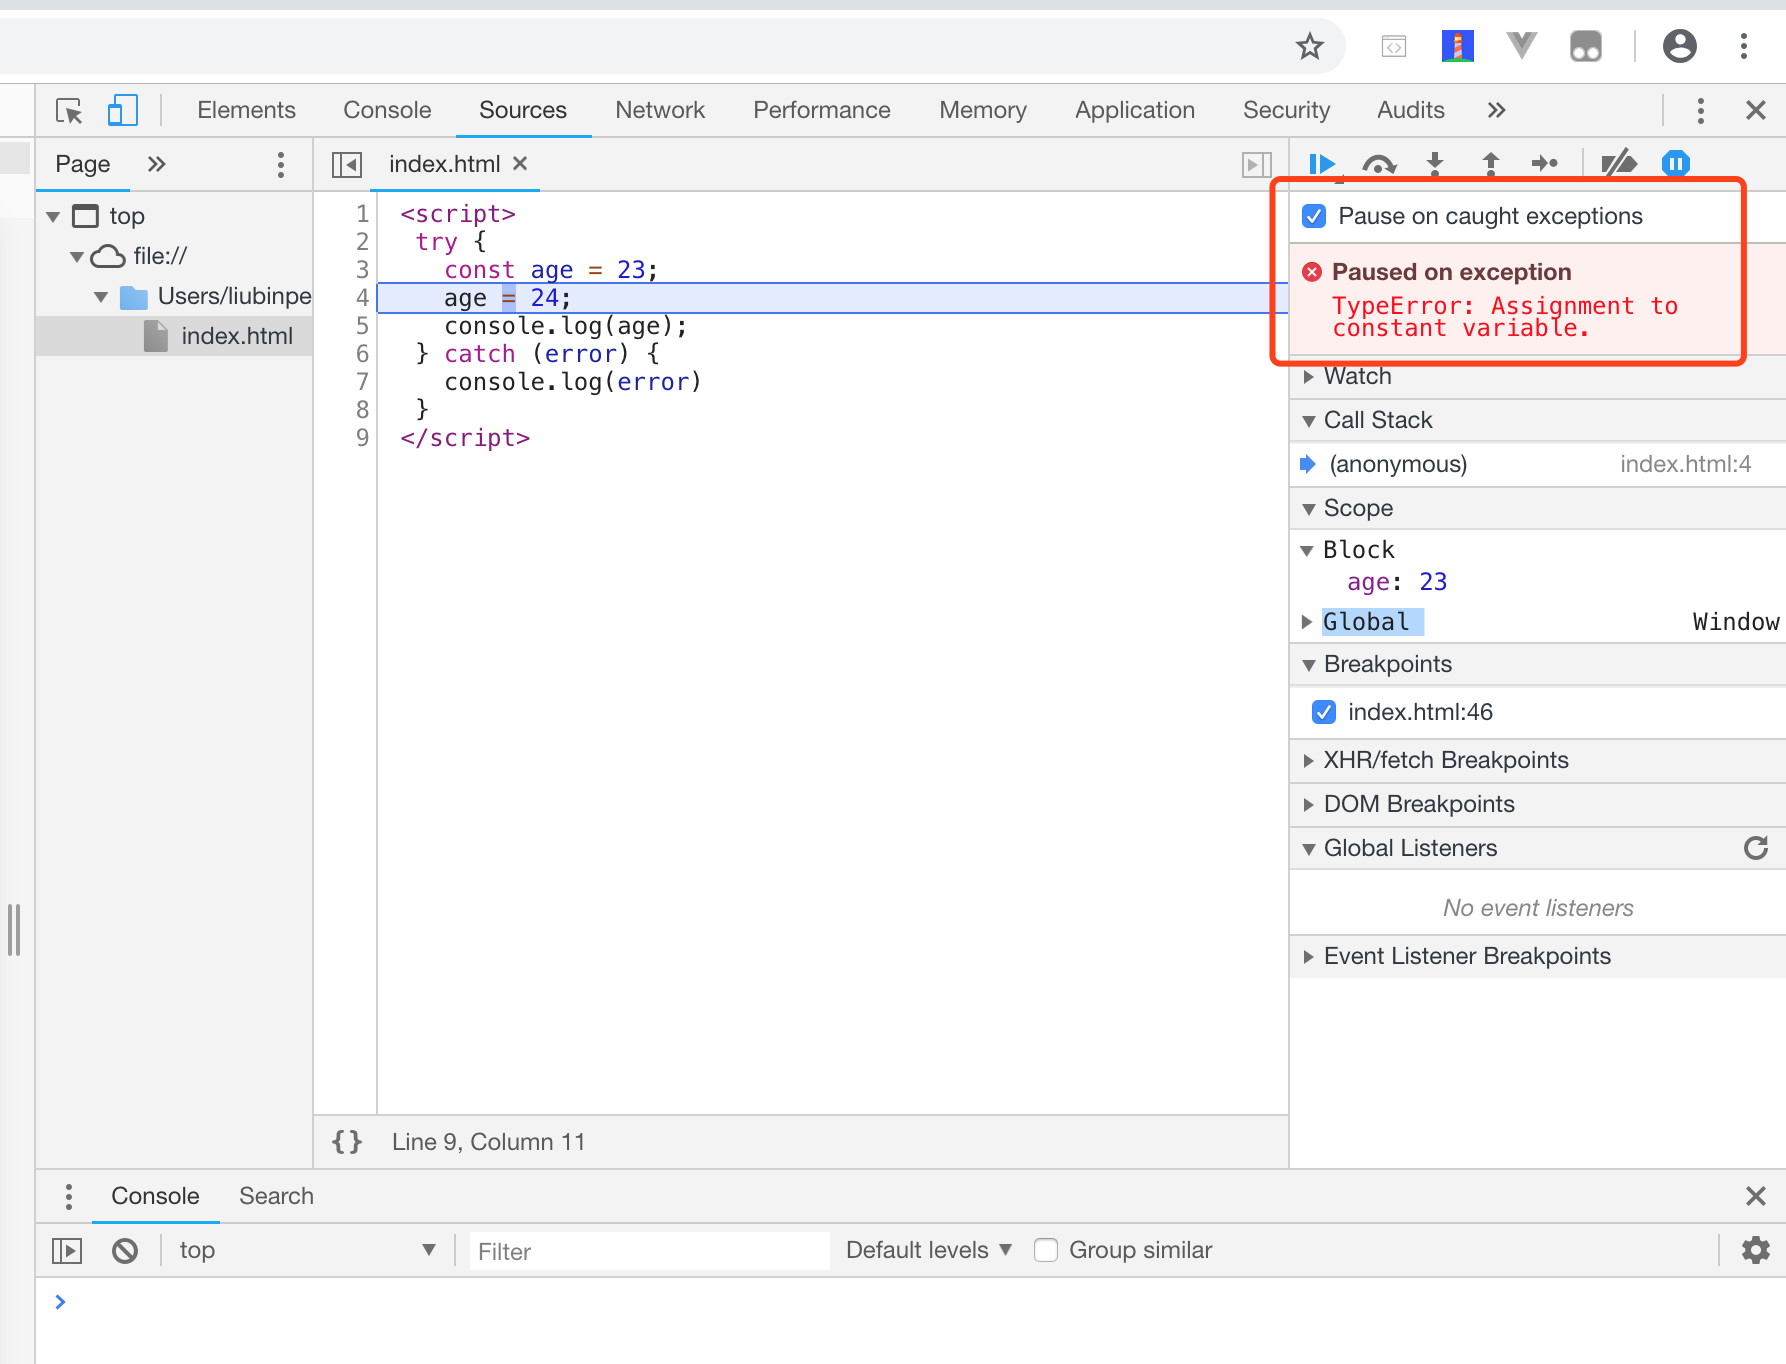Click the console Filter input field
The width and height of the screenshot is (1786, 1364).
[x=649, y=1251]
